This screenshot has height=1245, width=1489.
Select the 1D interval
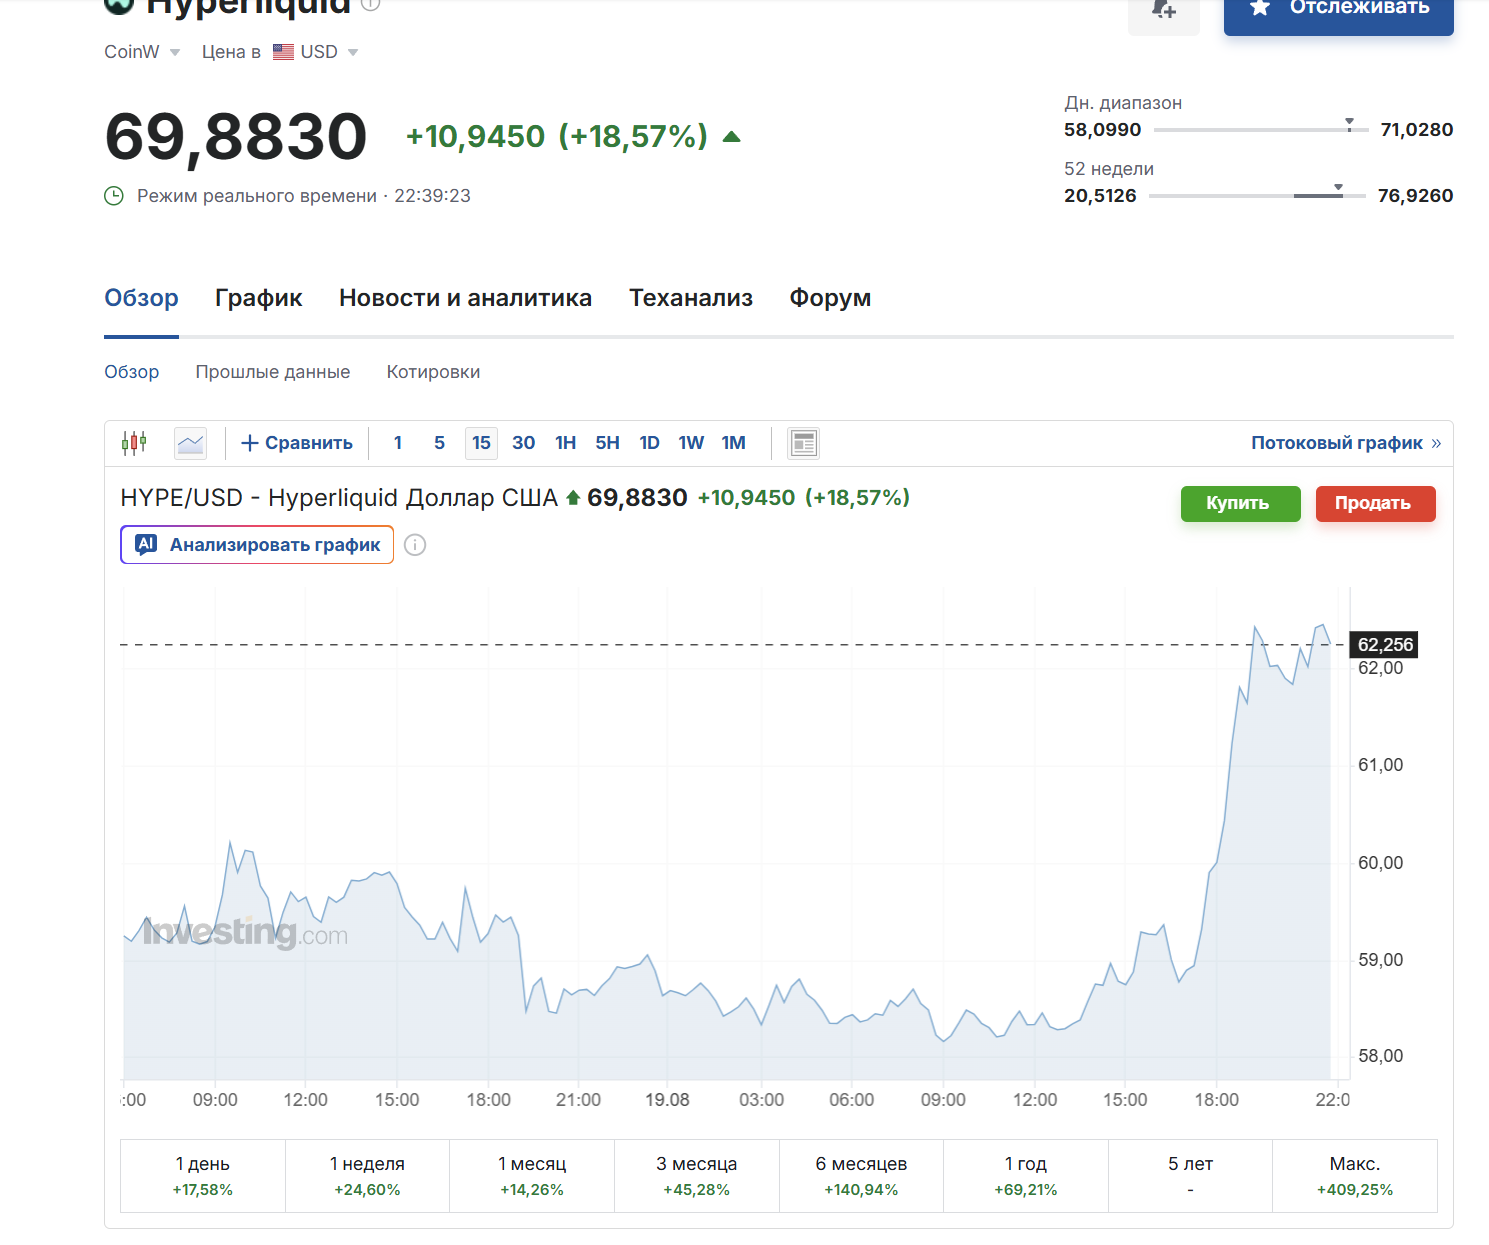tap(649, 443)
